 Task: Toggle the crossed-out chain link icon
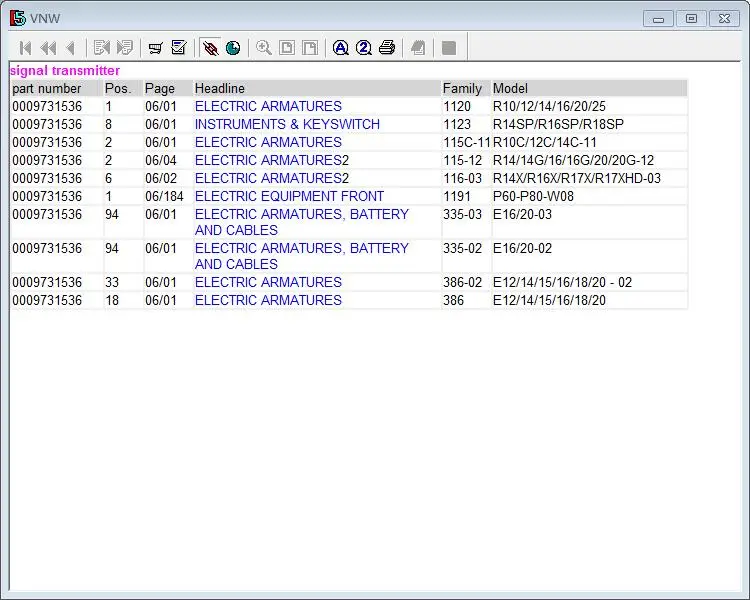tap(210, 48)
